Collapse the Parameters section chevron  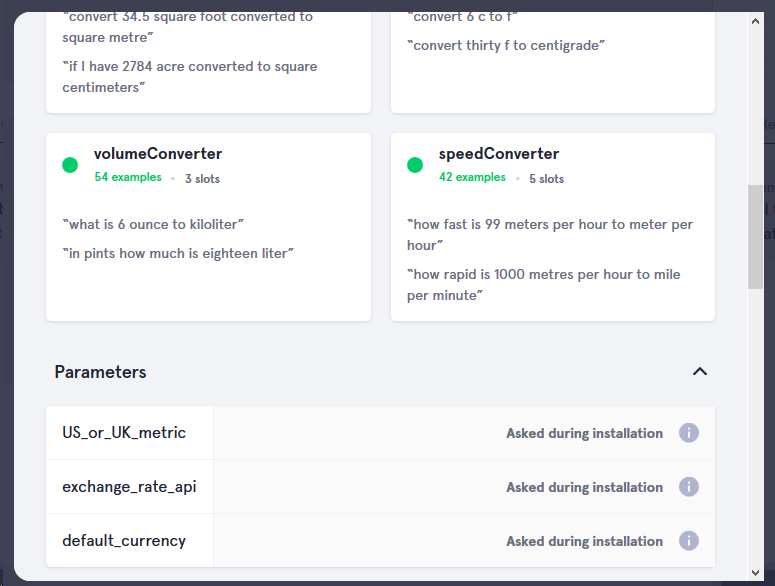click(x=700, y=372)
